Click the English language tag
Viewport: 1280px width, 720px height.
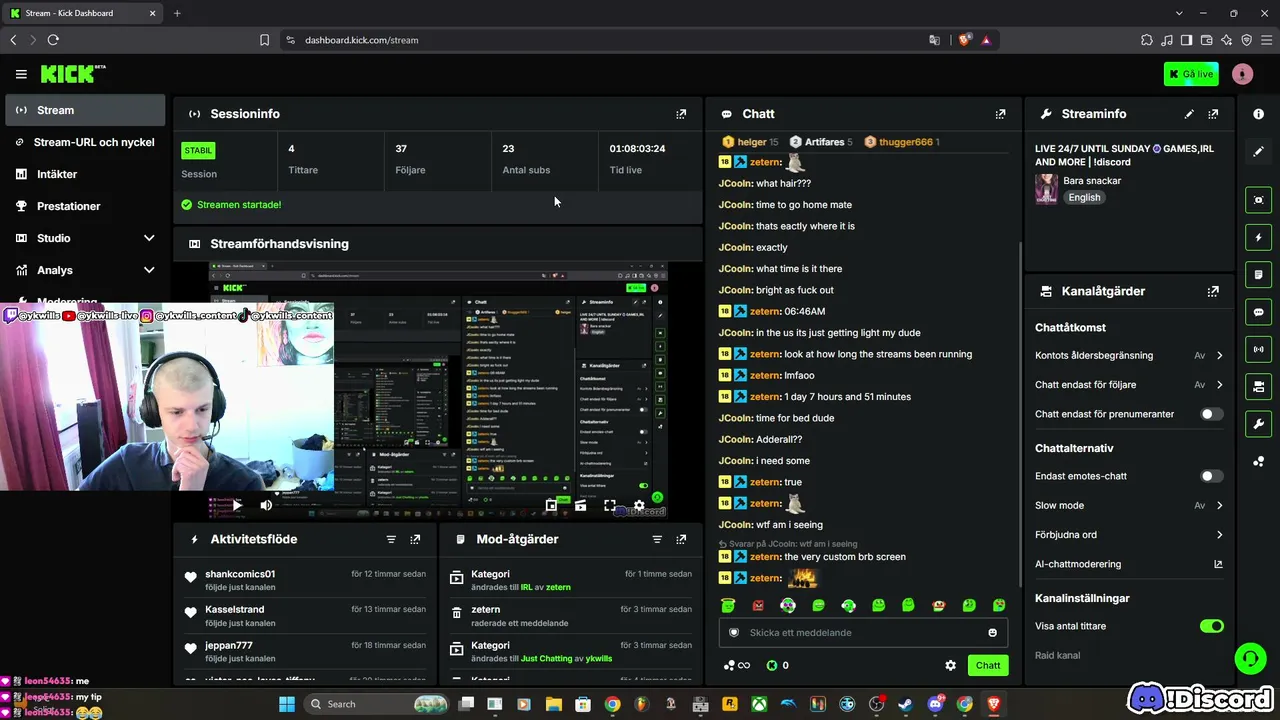1084,198
